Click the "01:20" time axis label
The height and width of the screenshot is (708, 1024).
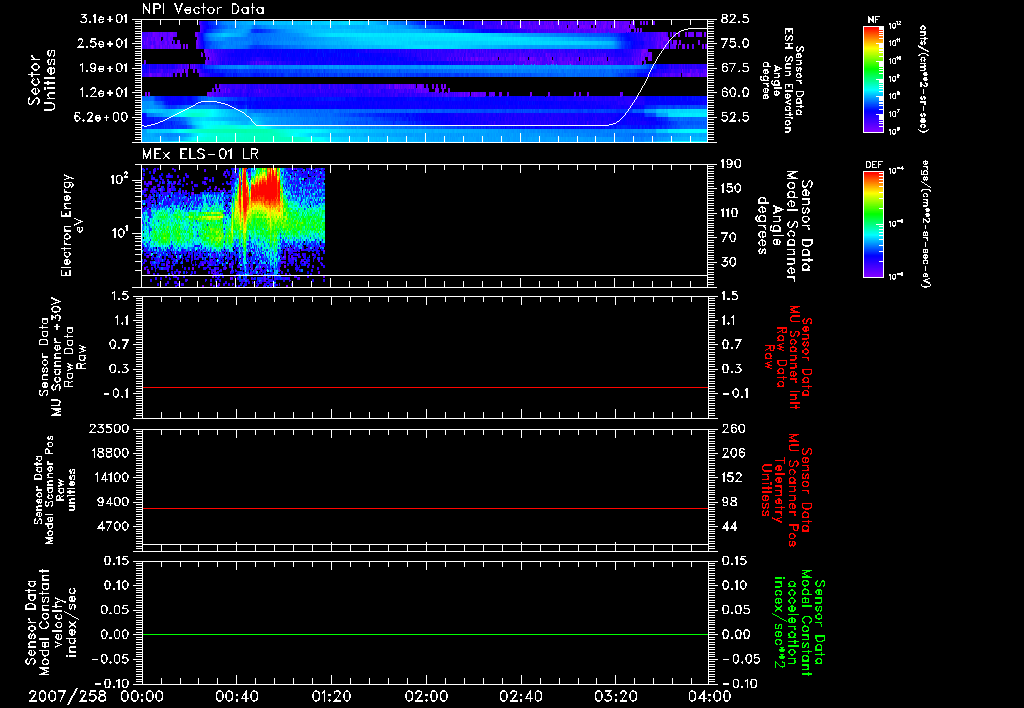331,696
